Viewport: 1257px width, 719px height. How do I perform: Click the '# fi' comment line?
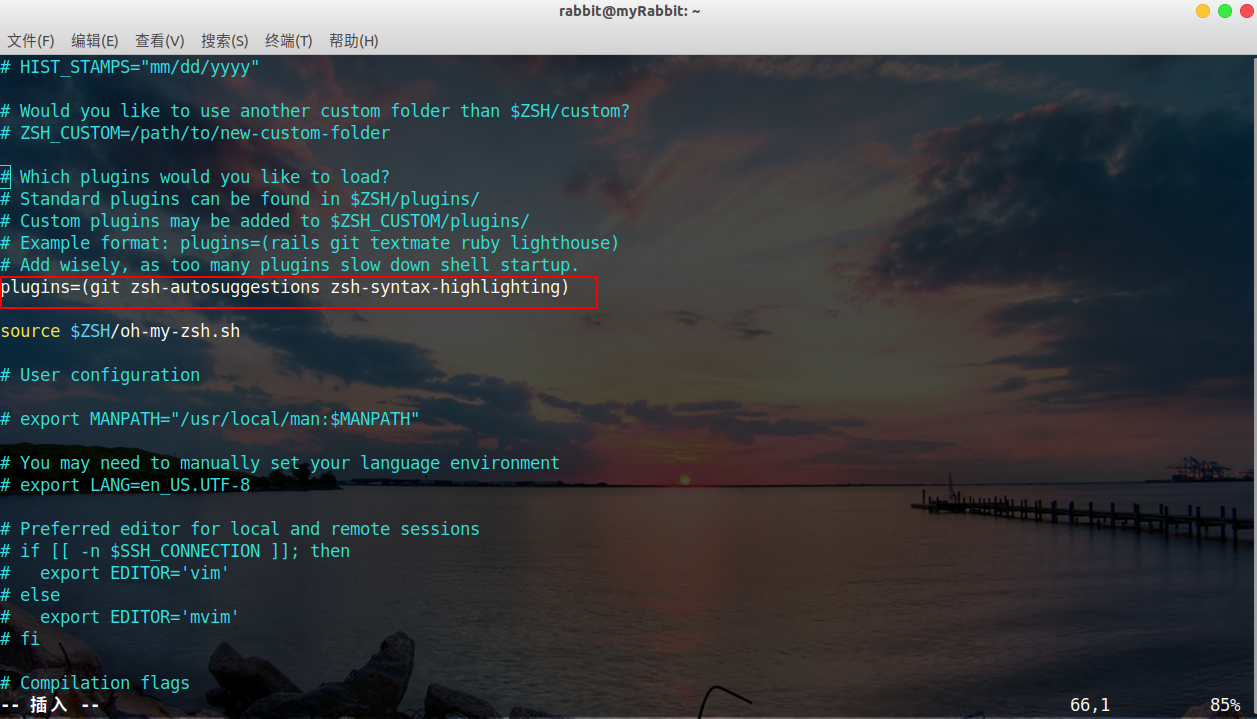click(x=20, y=639)
